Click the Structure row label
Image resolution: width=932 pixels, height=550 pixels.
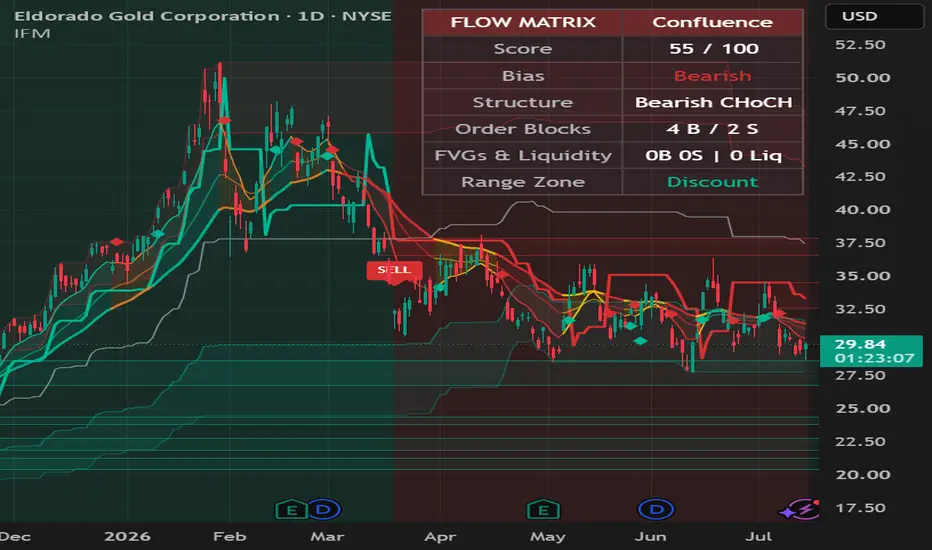[522, 102]
